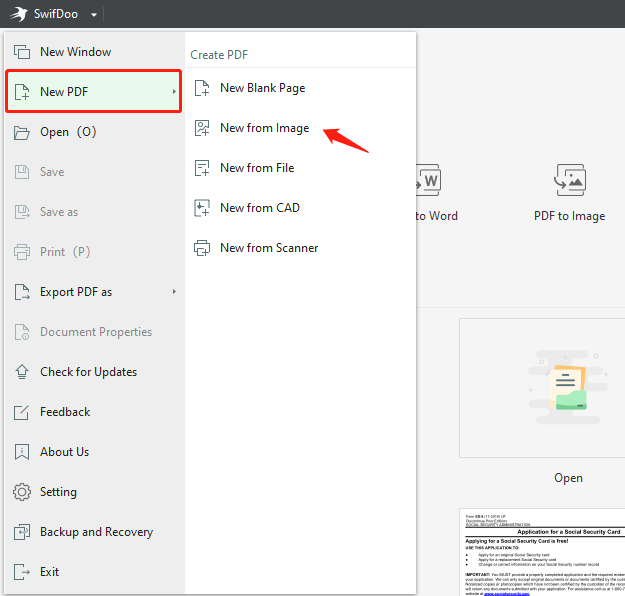Expand the New PDF submenu arrow
This screenshot has width=625, height=596.
click(x=174, y=92)
